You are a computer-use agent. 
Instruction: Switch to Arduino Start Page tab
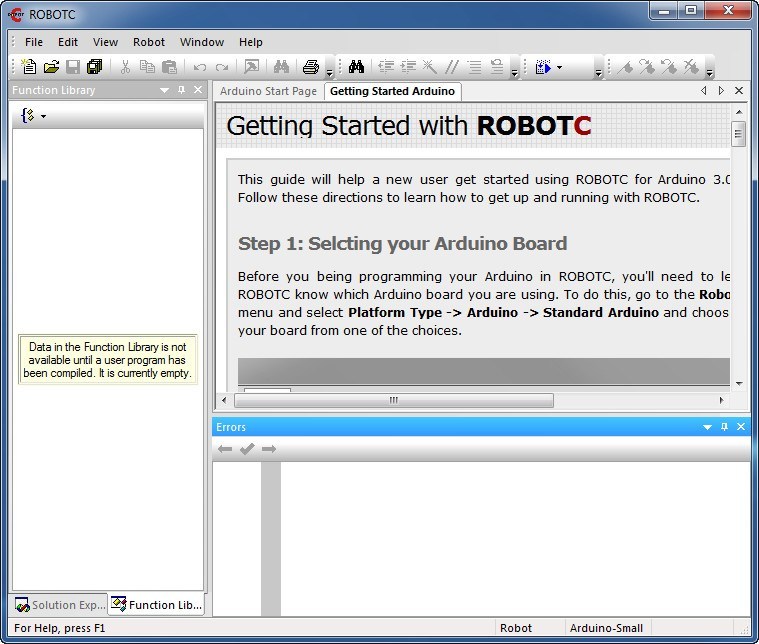268,91
